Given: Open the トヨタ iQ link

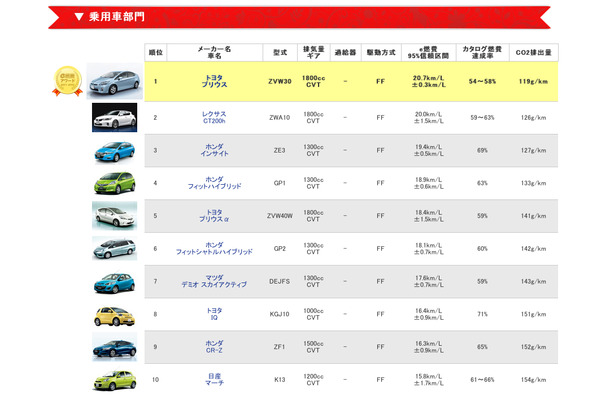Looking at the screenshot, I should pyautogui.click(x=214, y=314).
